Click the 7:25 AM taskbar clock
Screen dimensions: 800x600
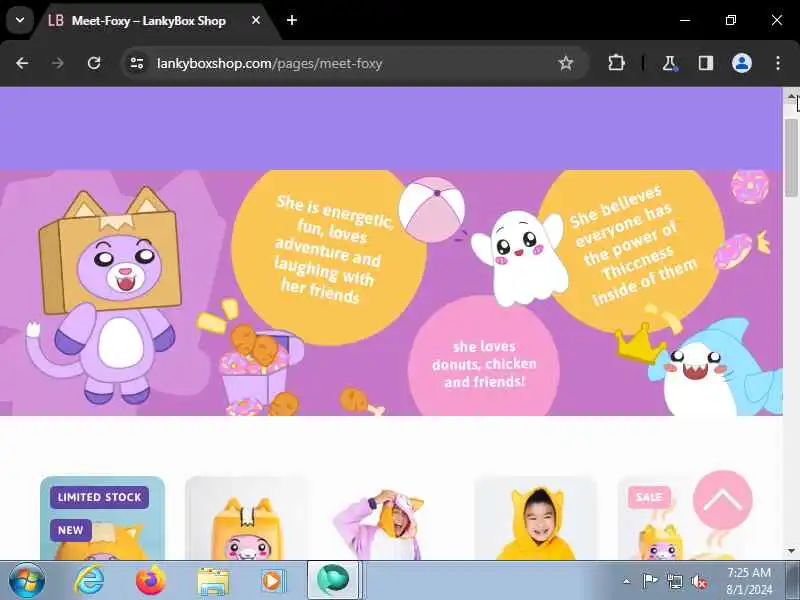[x=749, y=572]
